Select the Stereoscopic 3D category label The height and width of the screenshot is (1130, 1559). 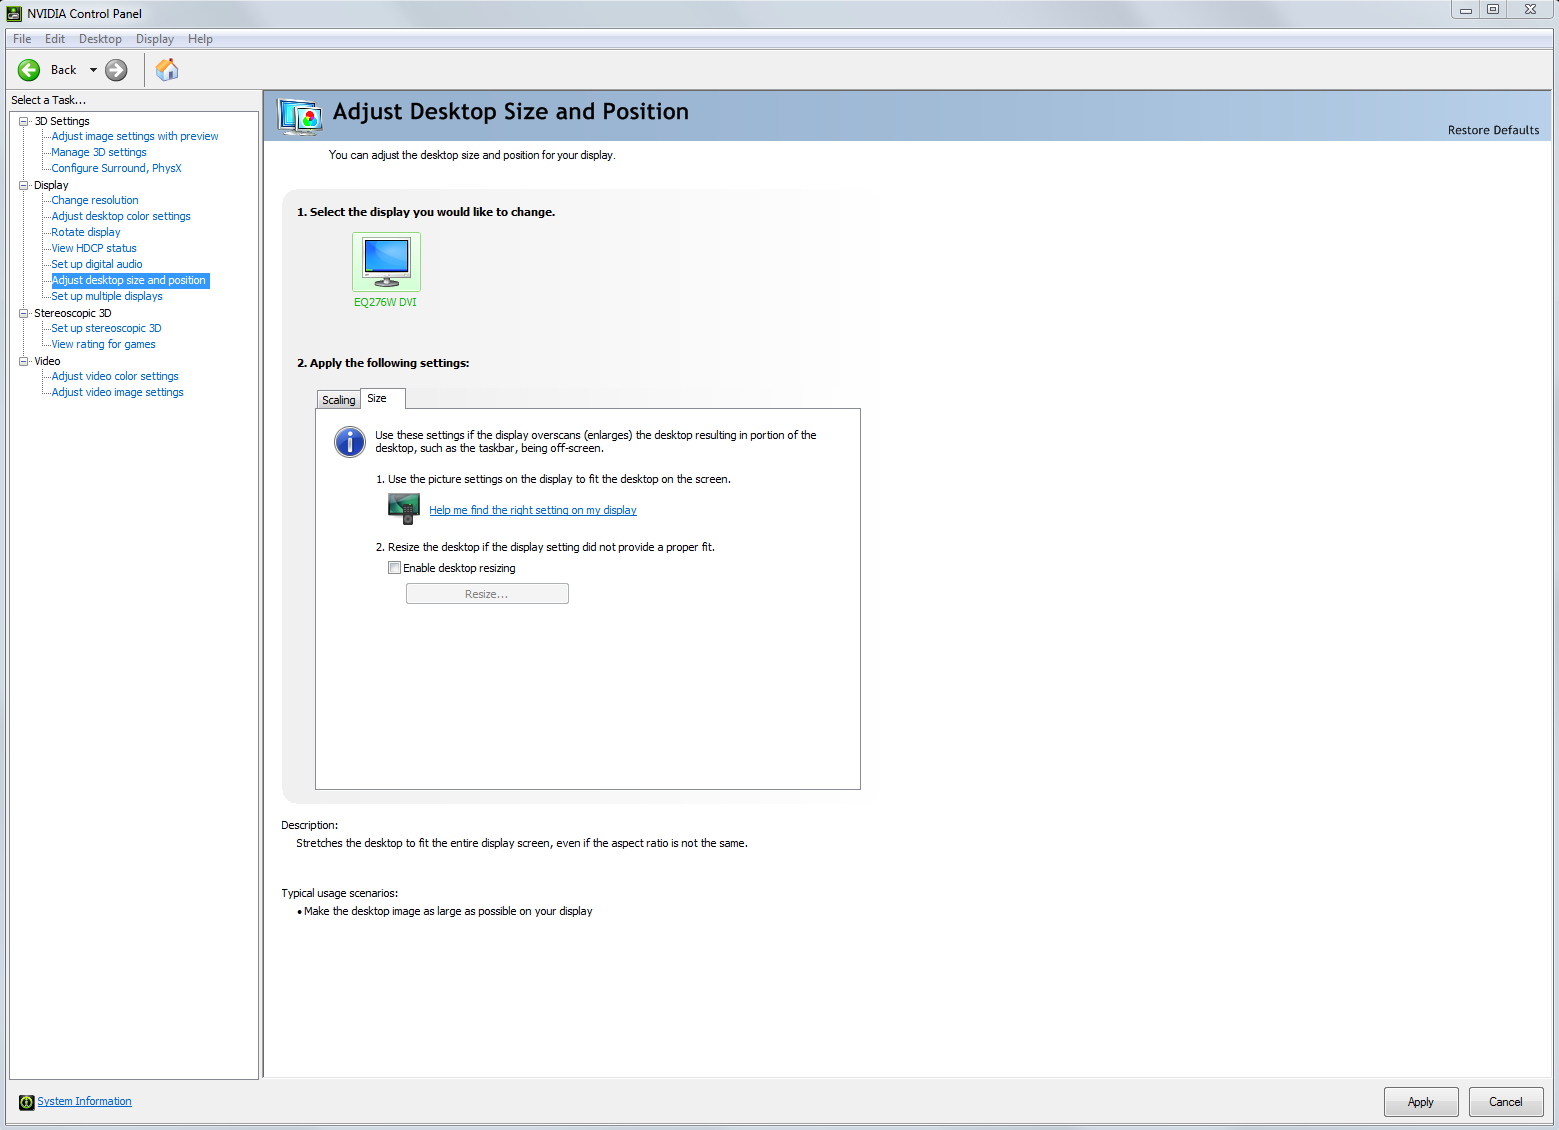click(73, 313)
